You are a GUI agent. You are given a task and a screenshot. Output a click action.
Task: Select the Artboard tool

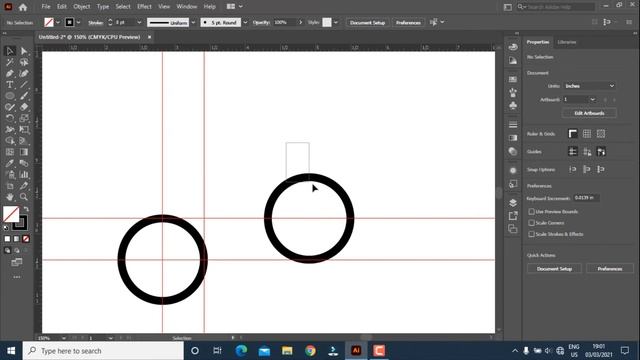click(x=10, y=186)
